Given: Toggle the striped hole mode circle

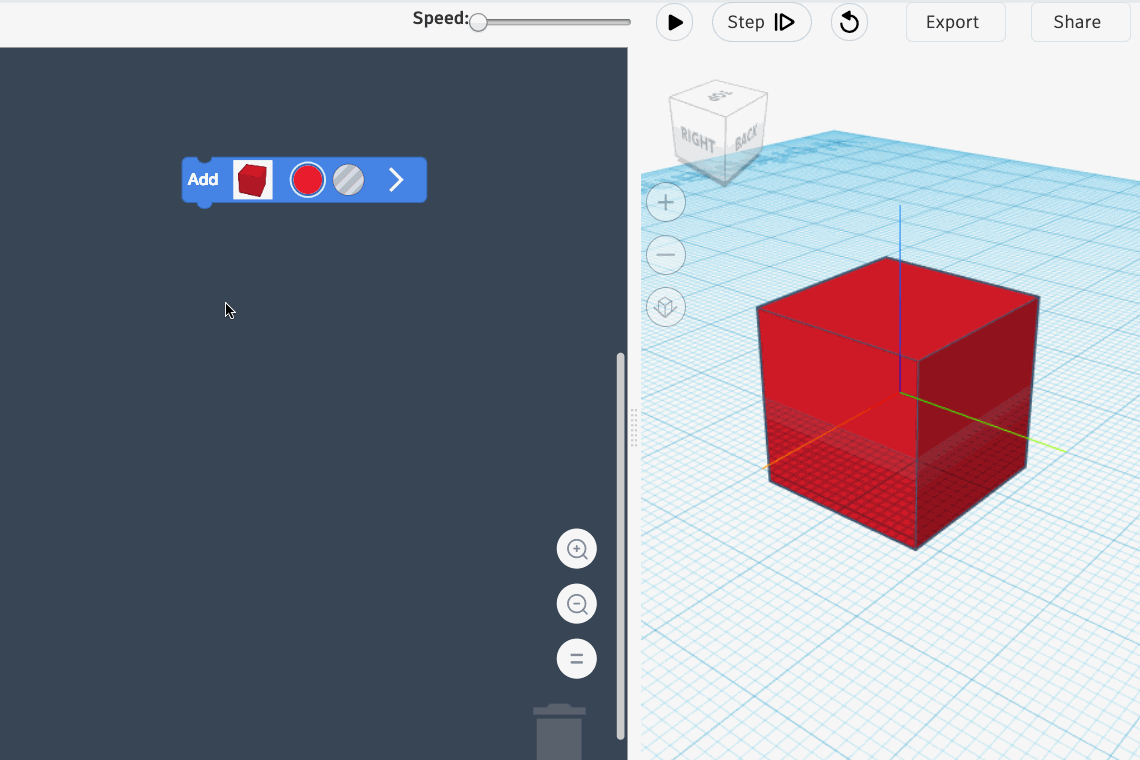Looking at the screenshot, I should point(348,180).
